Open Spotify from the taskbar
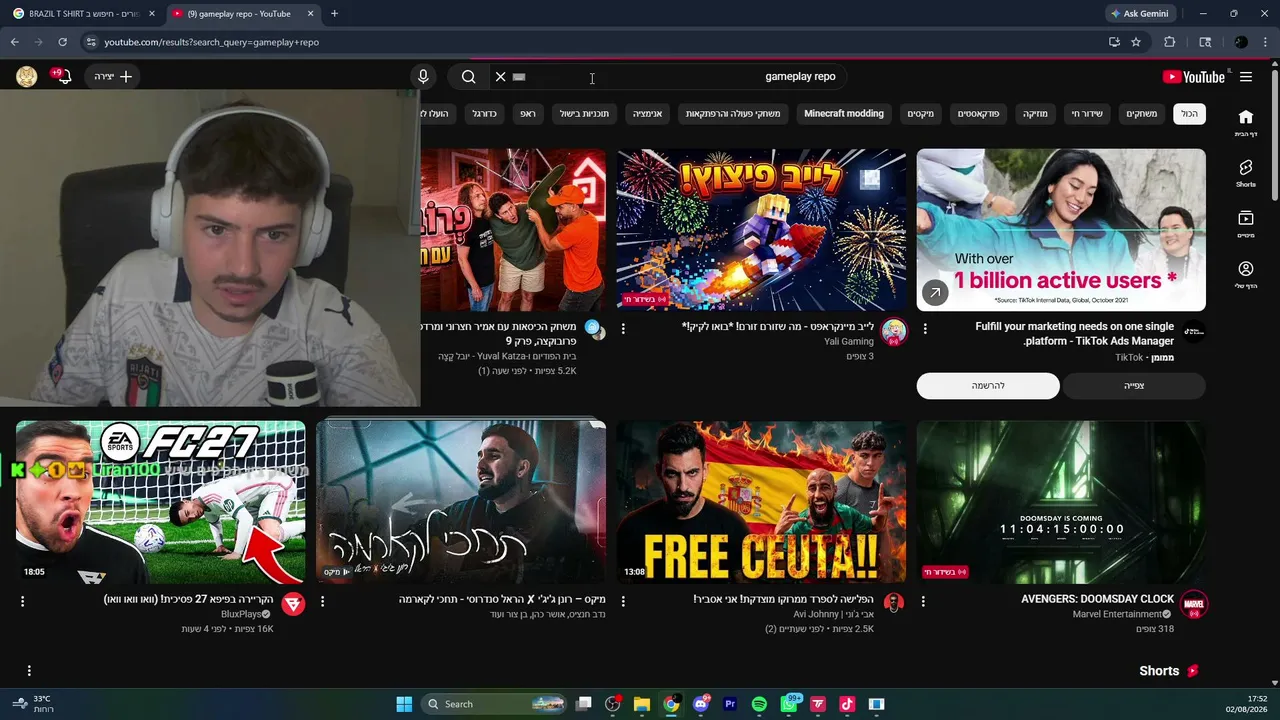The width and height of the screenshot is (1280, 720). [x=759, y=704]
